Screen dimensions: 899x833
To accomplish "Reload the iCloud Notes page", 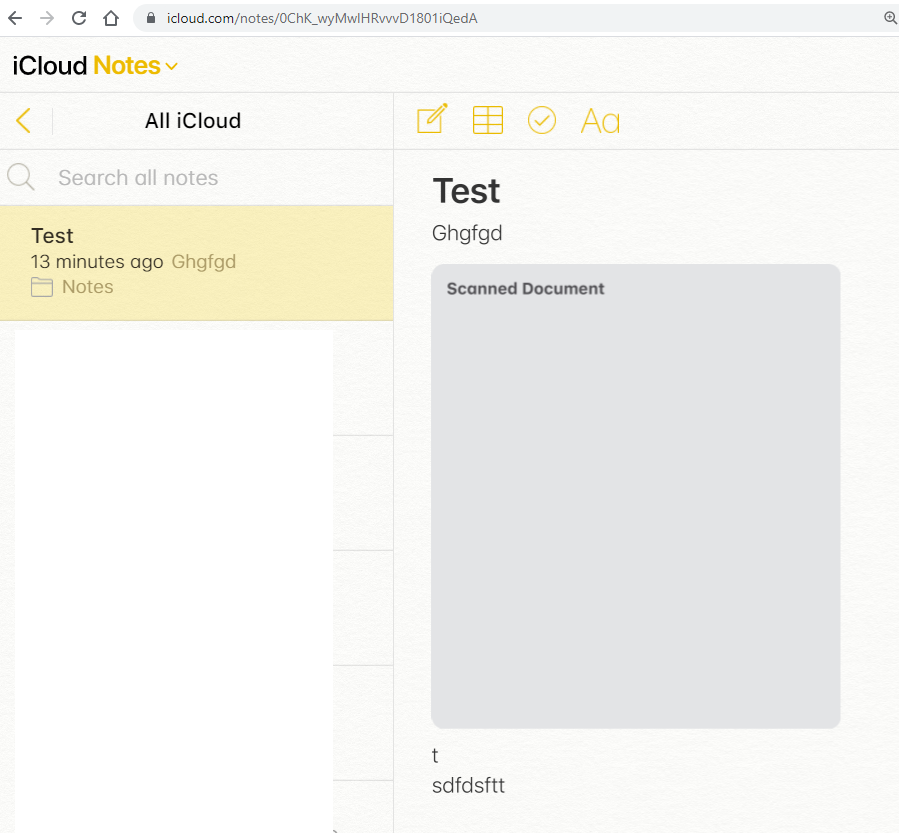I will (x=79, y=18).
